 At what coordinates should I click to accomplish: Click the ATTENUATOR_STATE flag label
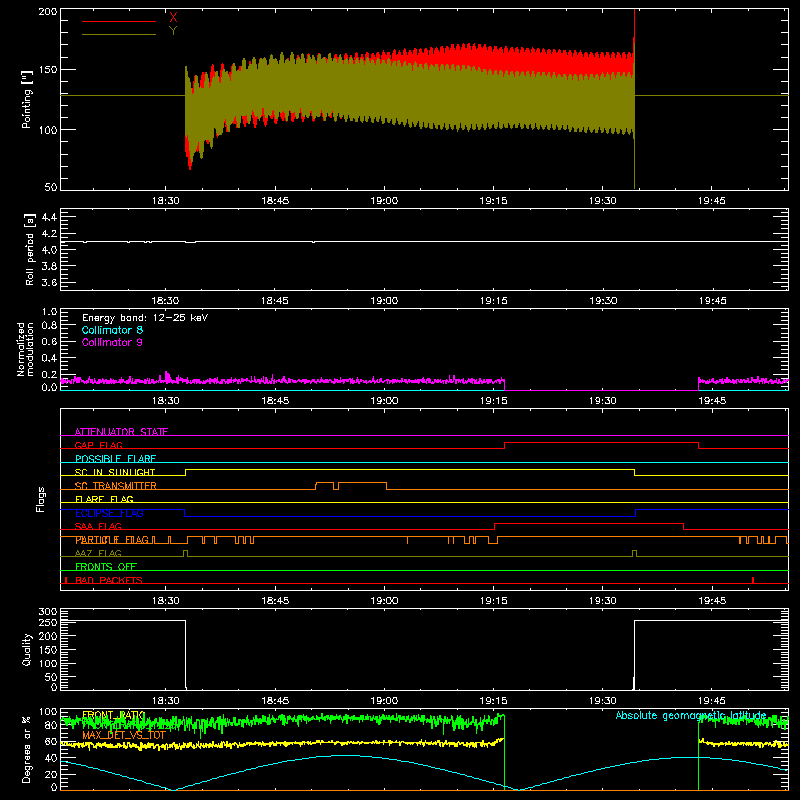[x=121, y=432]
